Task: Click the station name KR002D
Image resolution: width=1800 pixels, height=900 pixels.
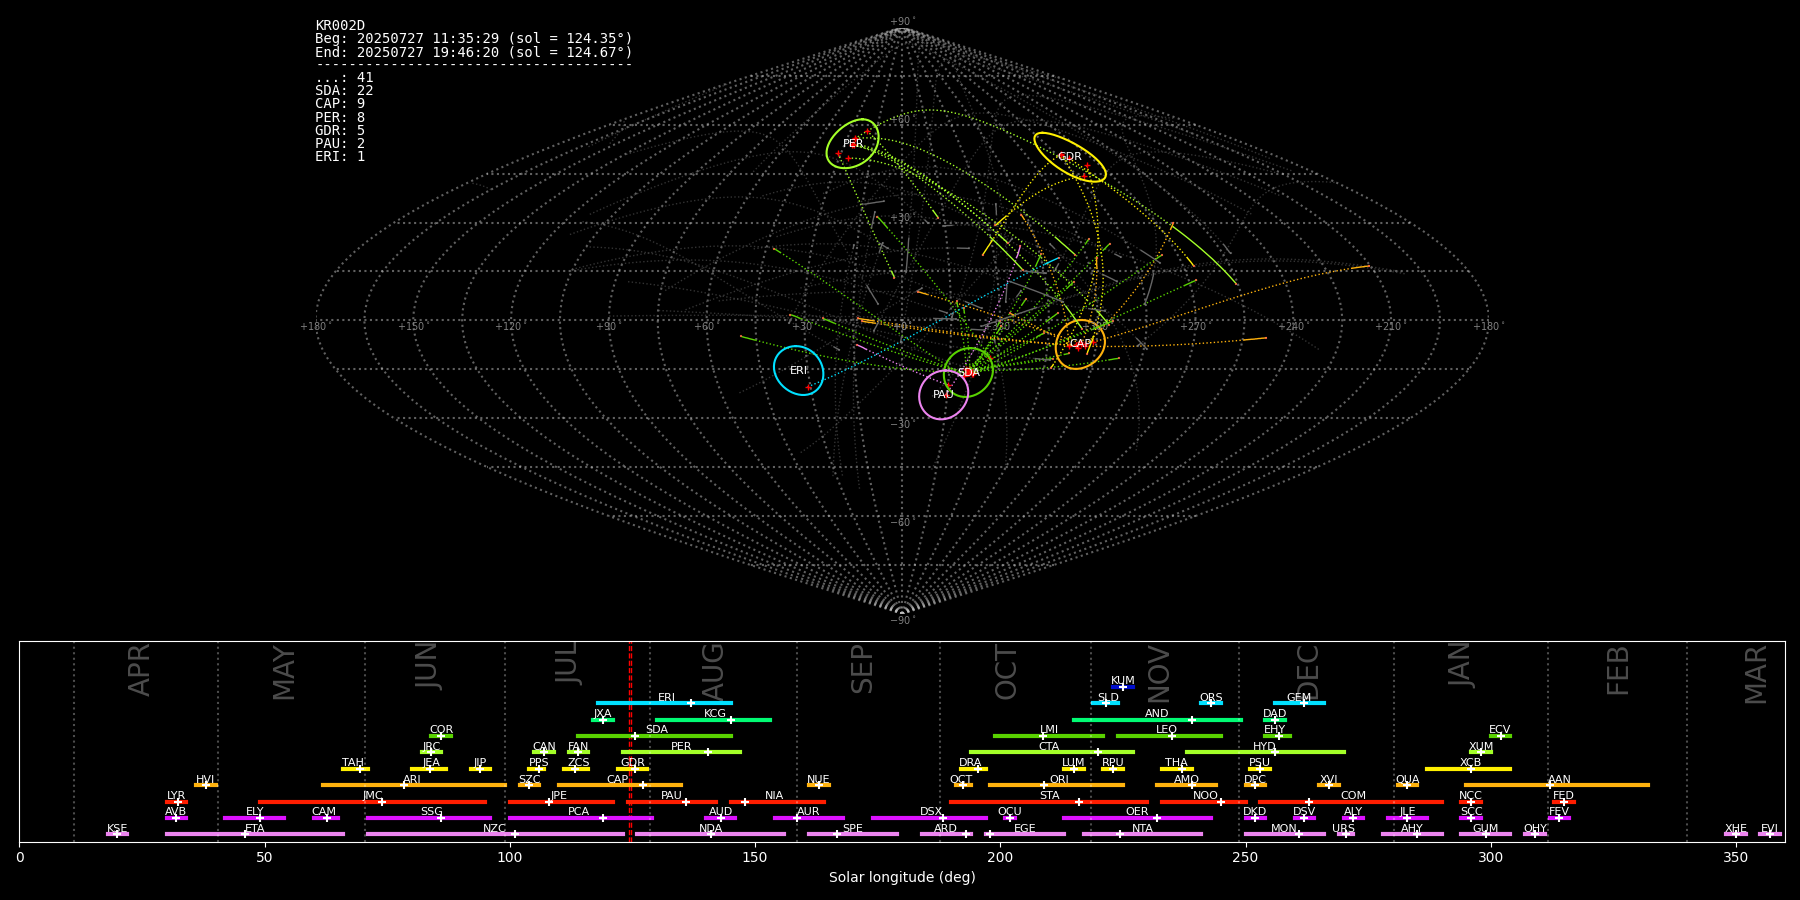Action: click(340, 26)
